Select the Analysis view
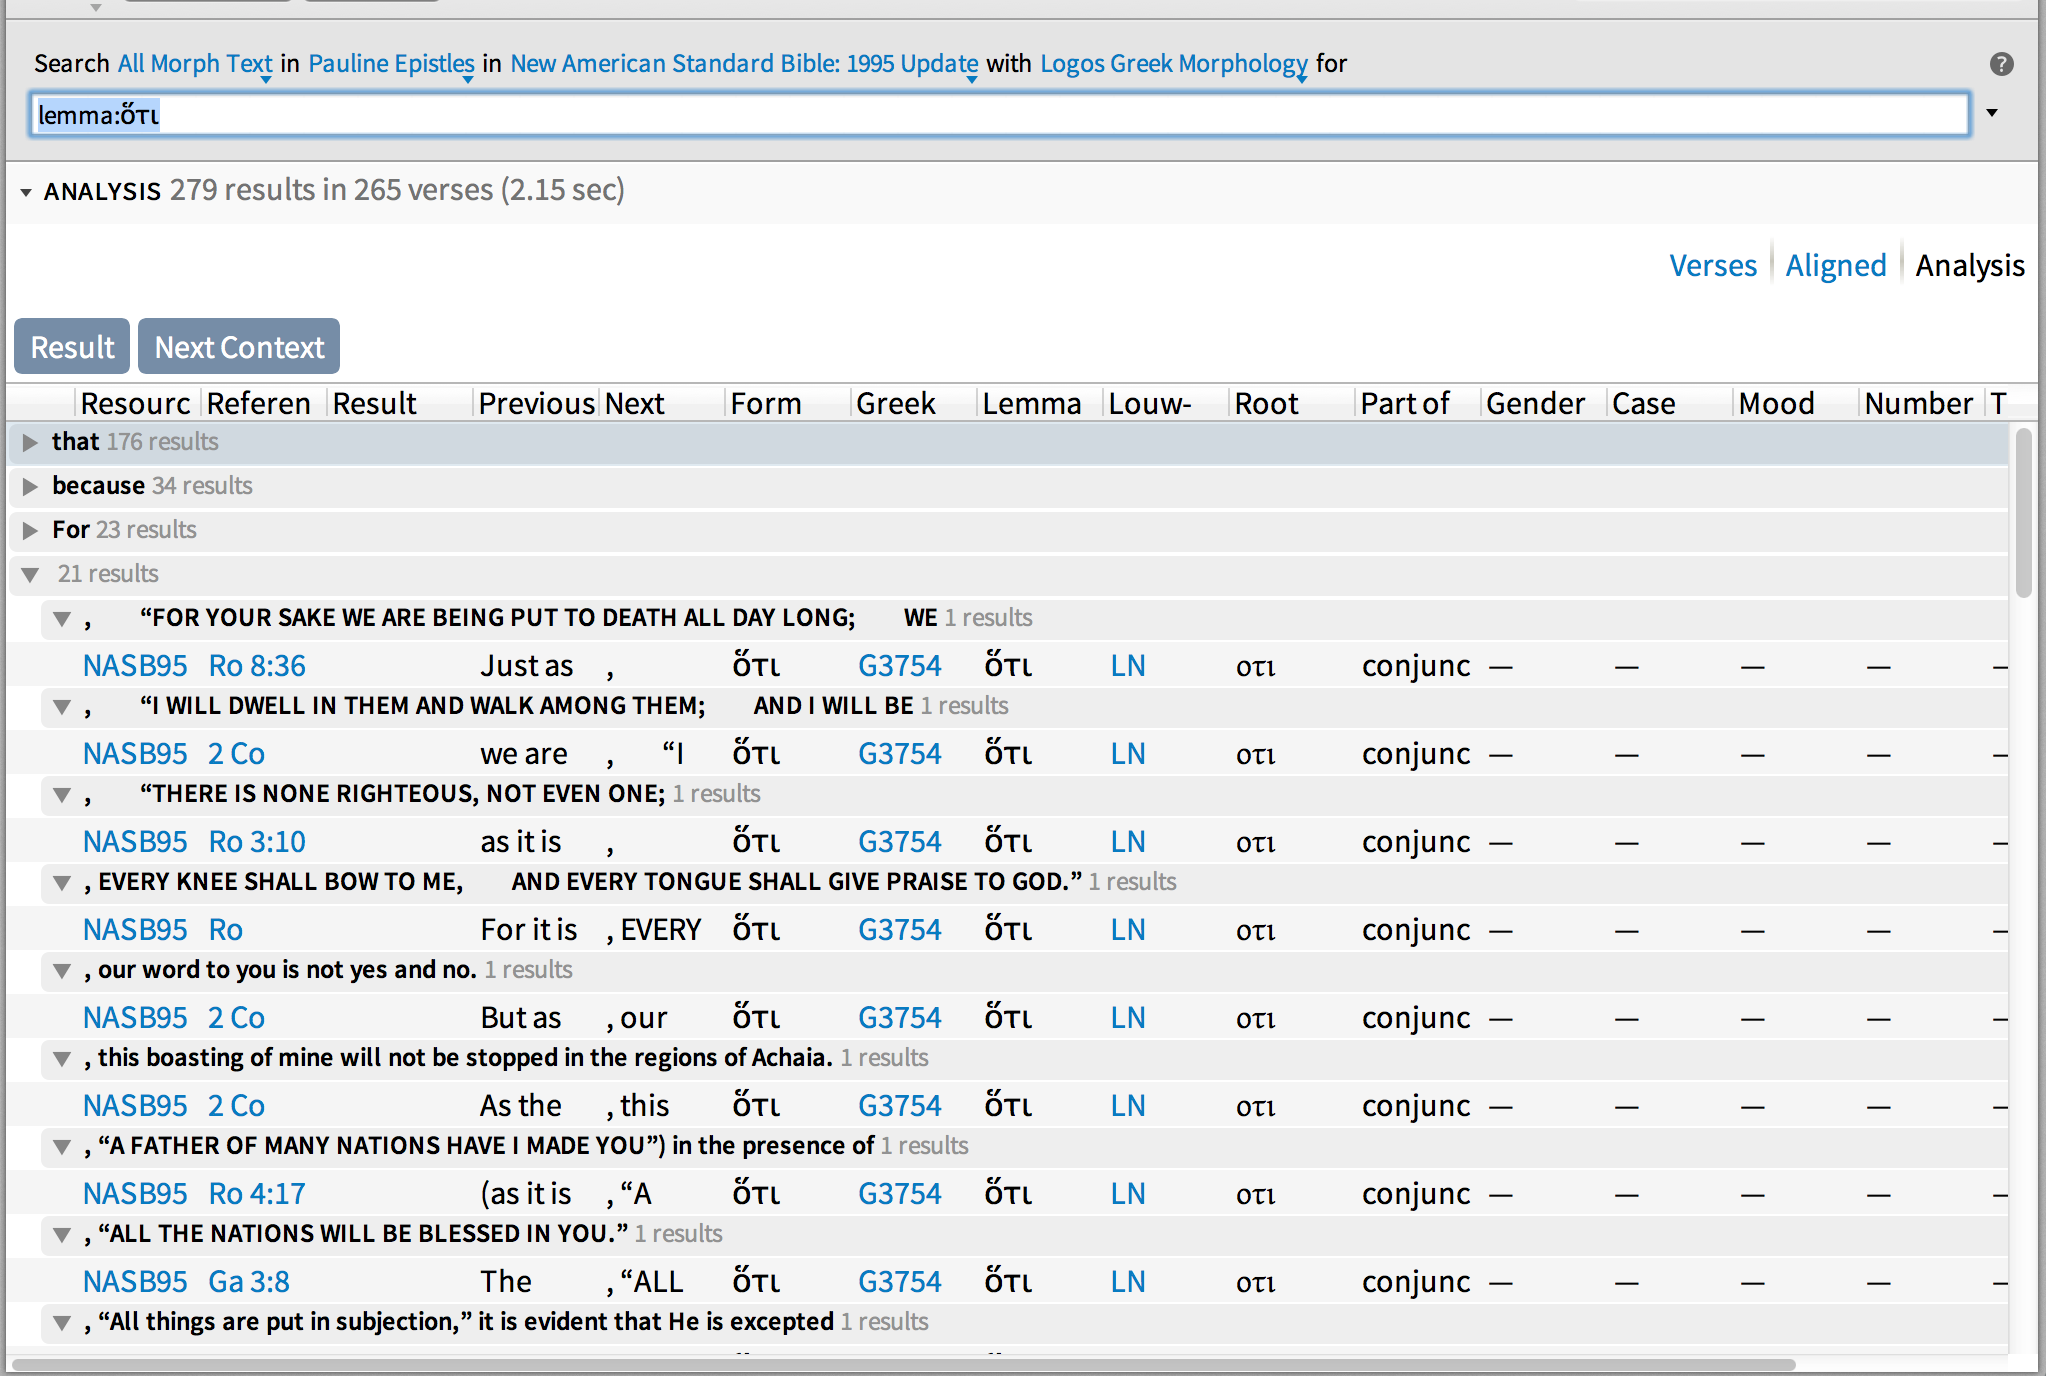Image resolution: width=2046 pixels, height=1376 pixels. pos(1969,266)
